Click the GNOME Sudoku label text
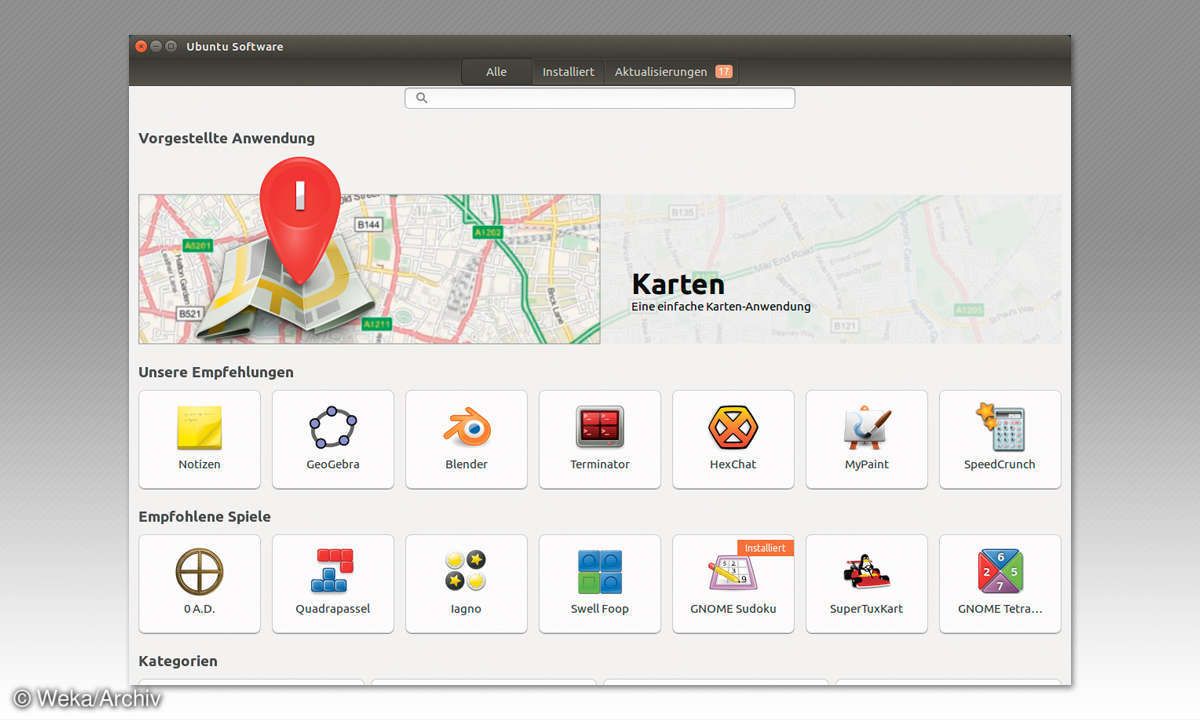The width and height of the screenshot is (1200, 720). (733, 609)
